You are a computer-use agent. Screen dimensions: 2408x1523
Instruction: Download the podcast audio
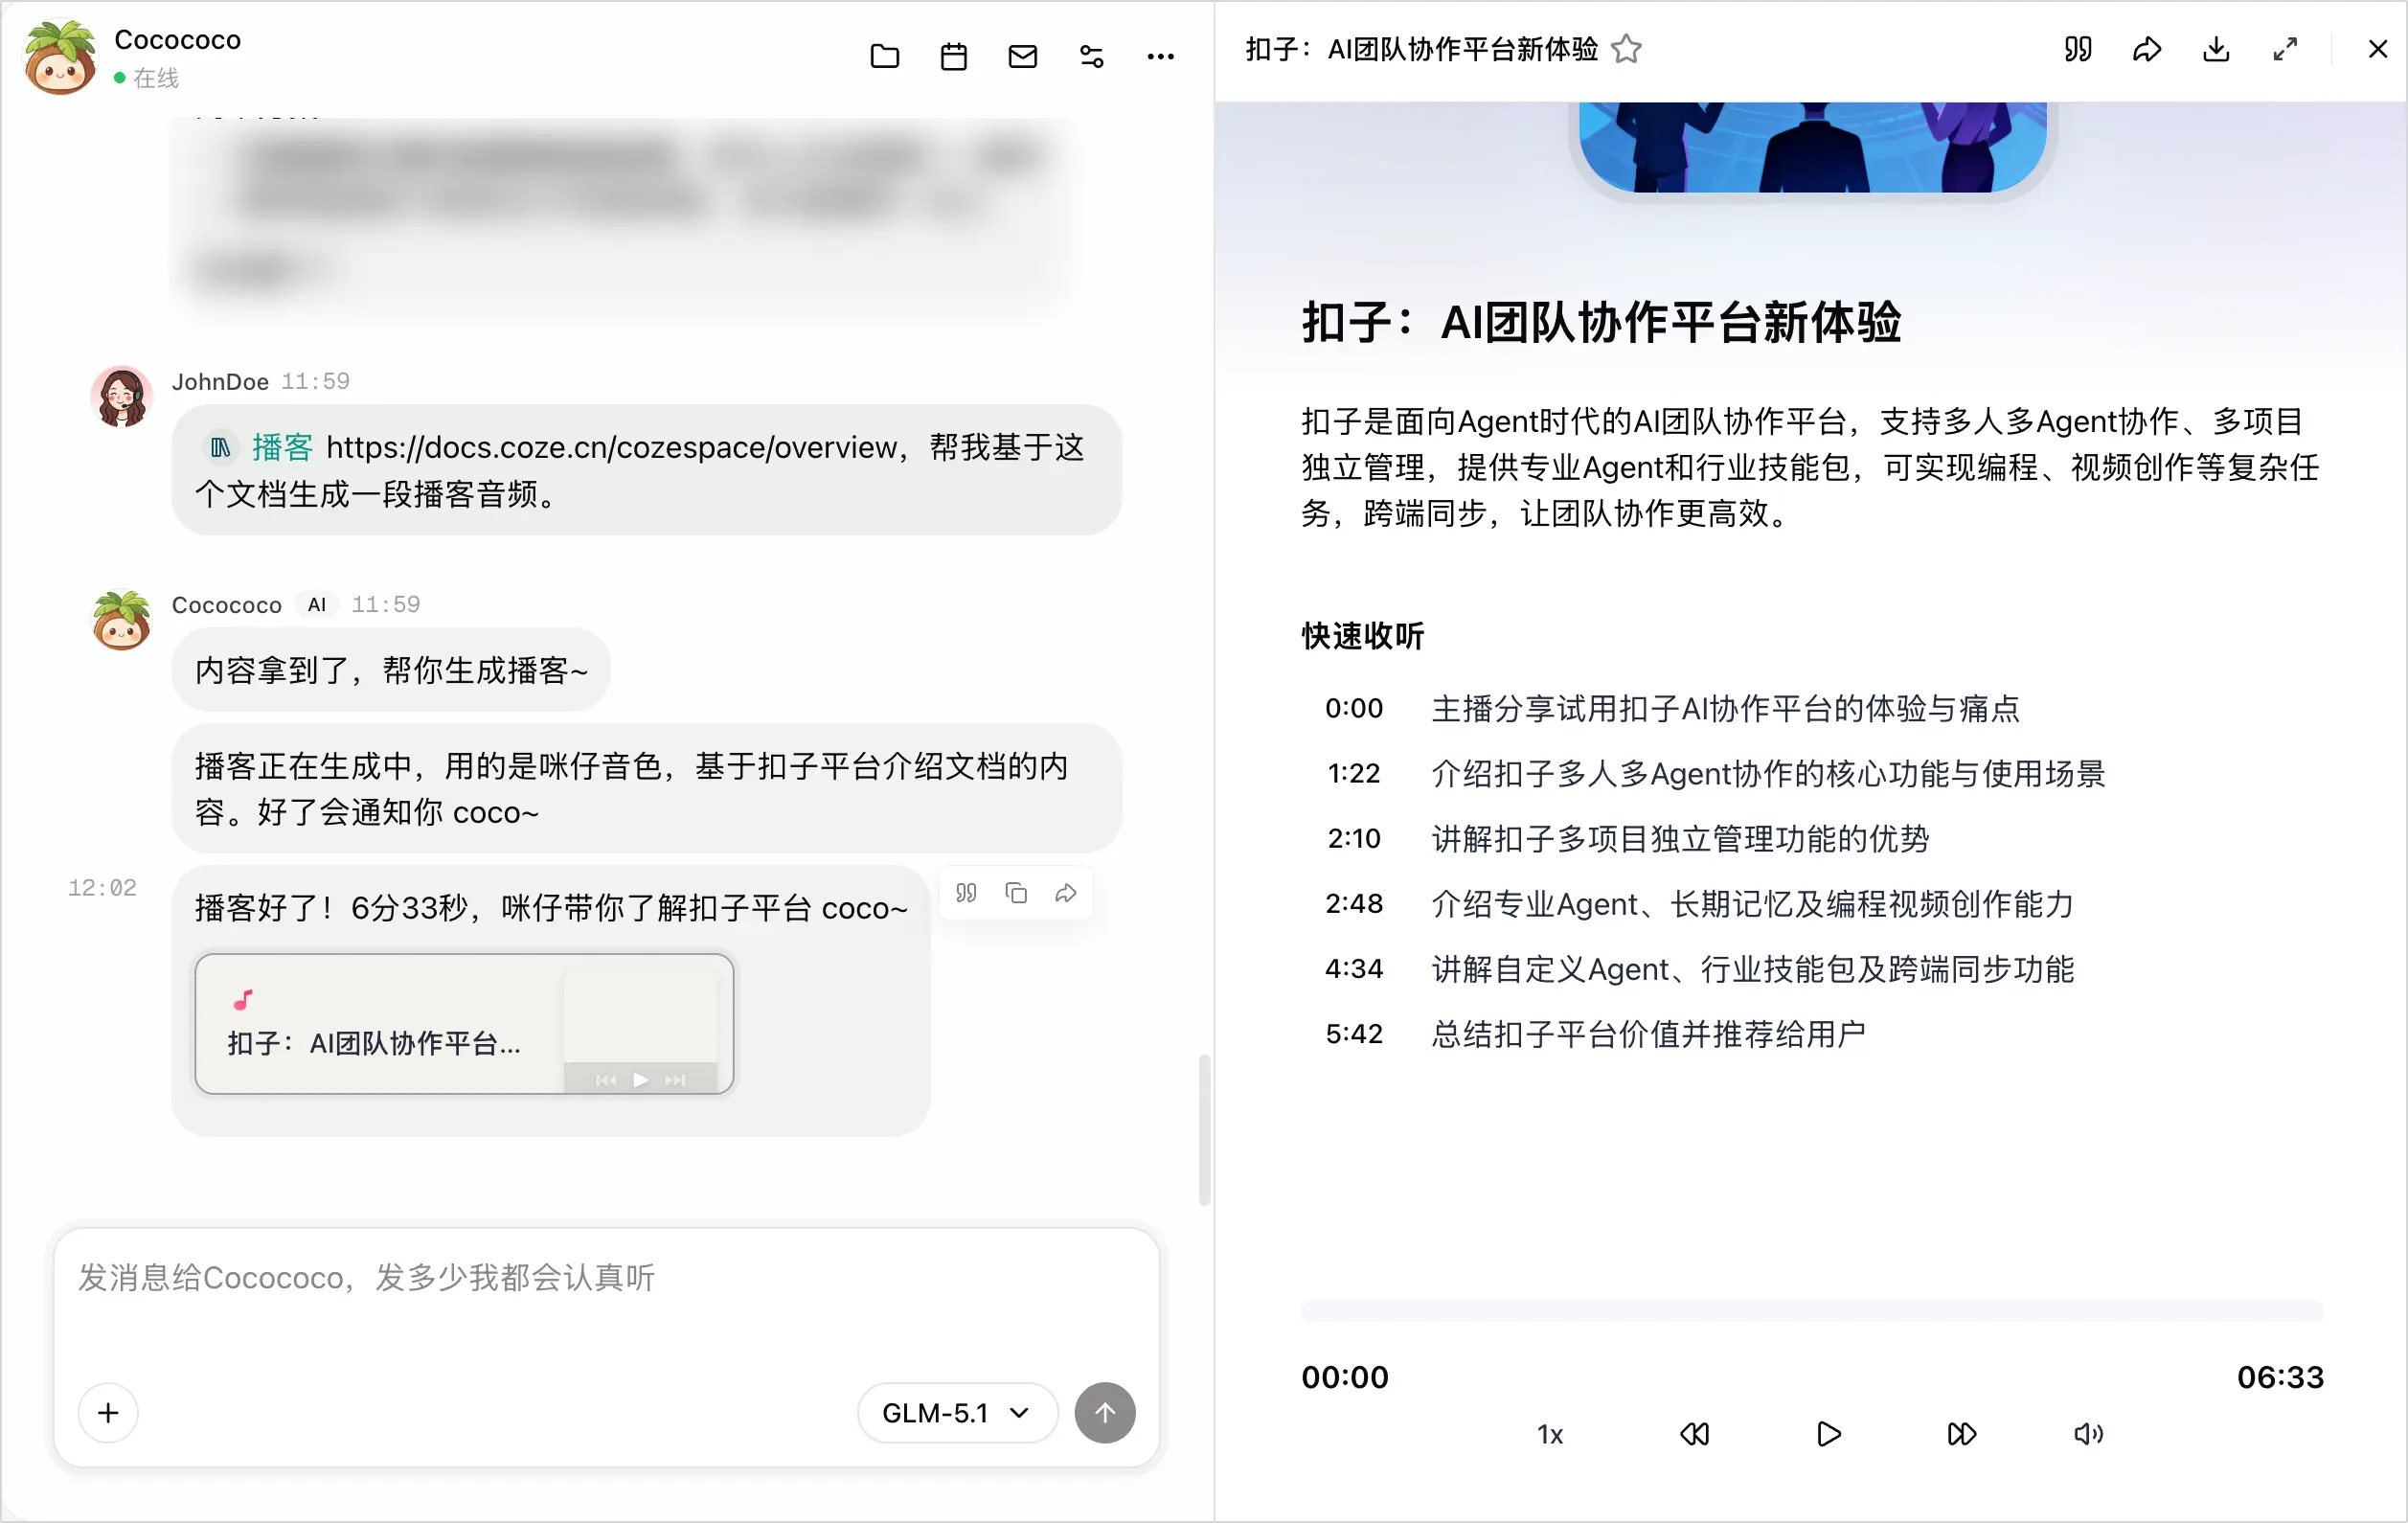click(x=2216, y=49)
